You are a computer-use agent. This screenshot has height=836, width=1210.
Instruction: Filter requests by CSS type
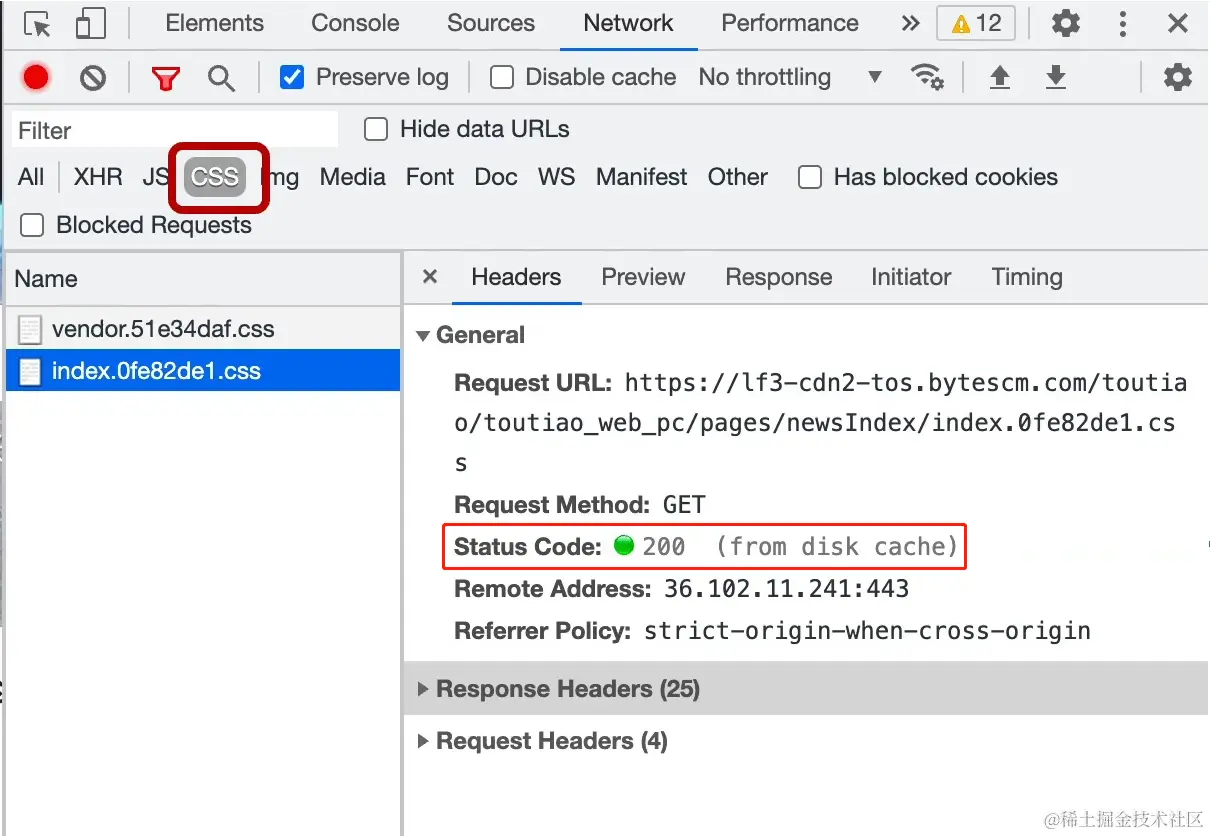[215, 177]
